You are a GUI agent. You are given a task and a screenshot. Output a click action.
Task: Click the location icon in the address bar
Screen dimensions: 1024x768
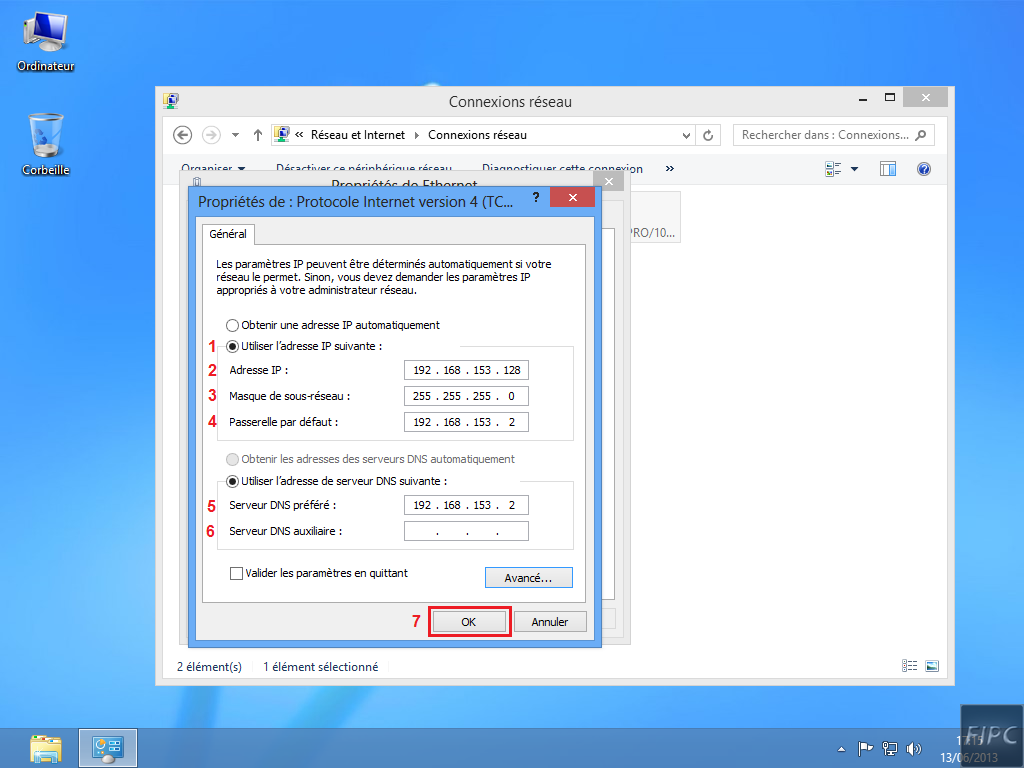point(281,135)
